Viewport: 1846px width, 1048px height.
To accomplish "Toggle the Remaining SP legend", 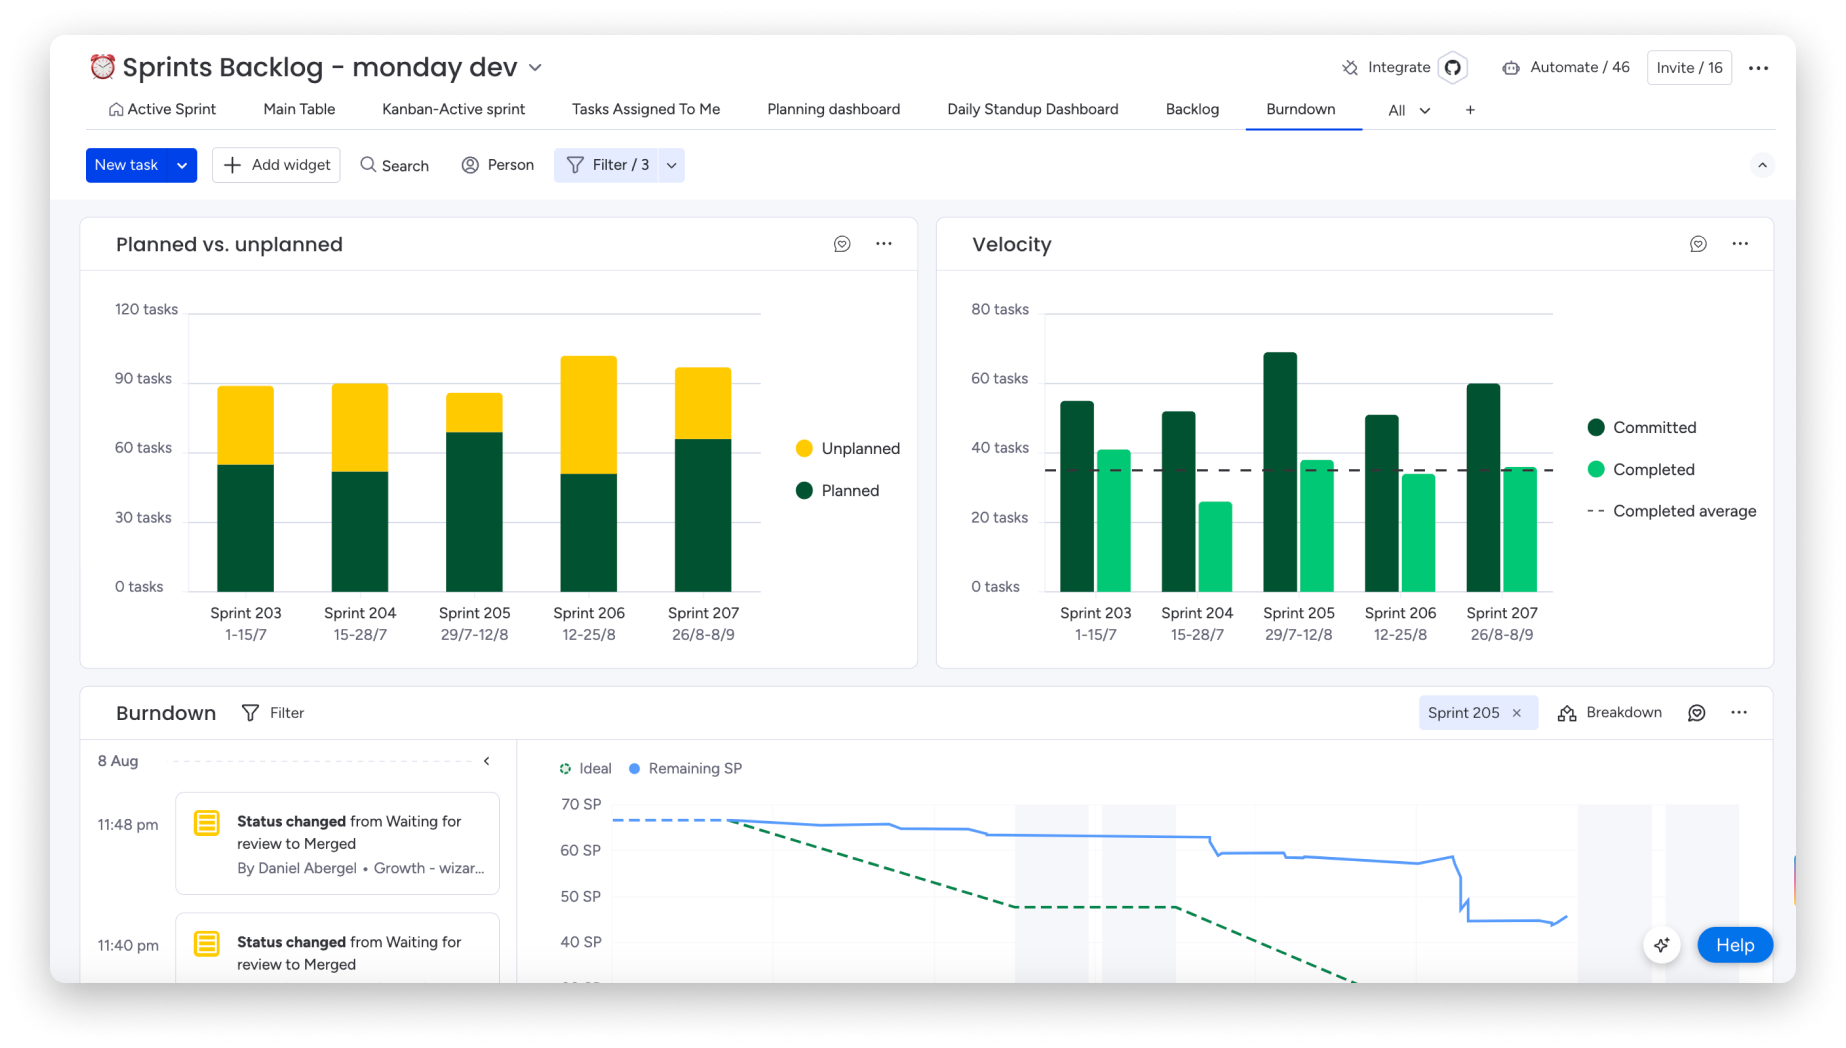I will pos(685,768).
